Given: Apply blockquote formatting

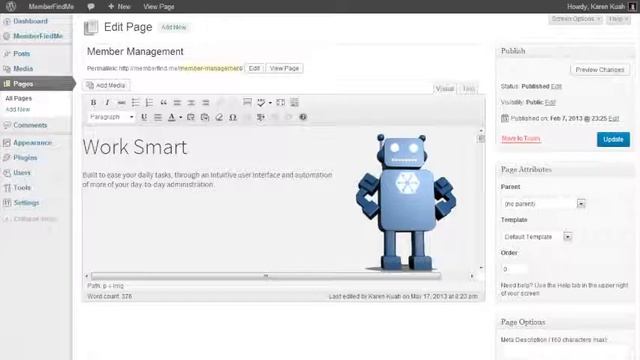Looking at the screenshot, I should [x=163, y=102].
